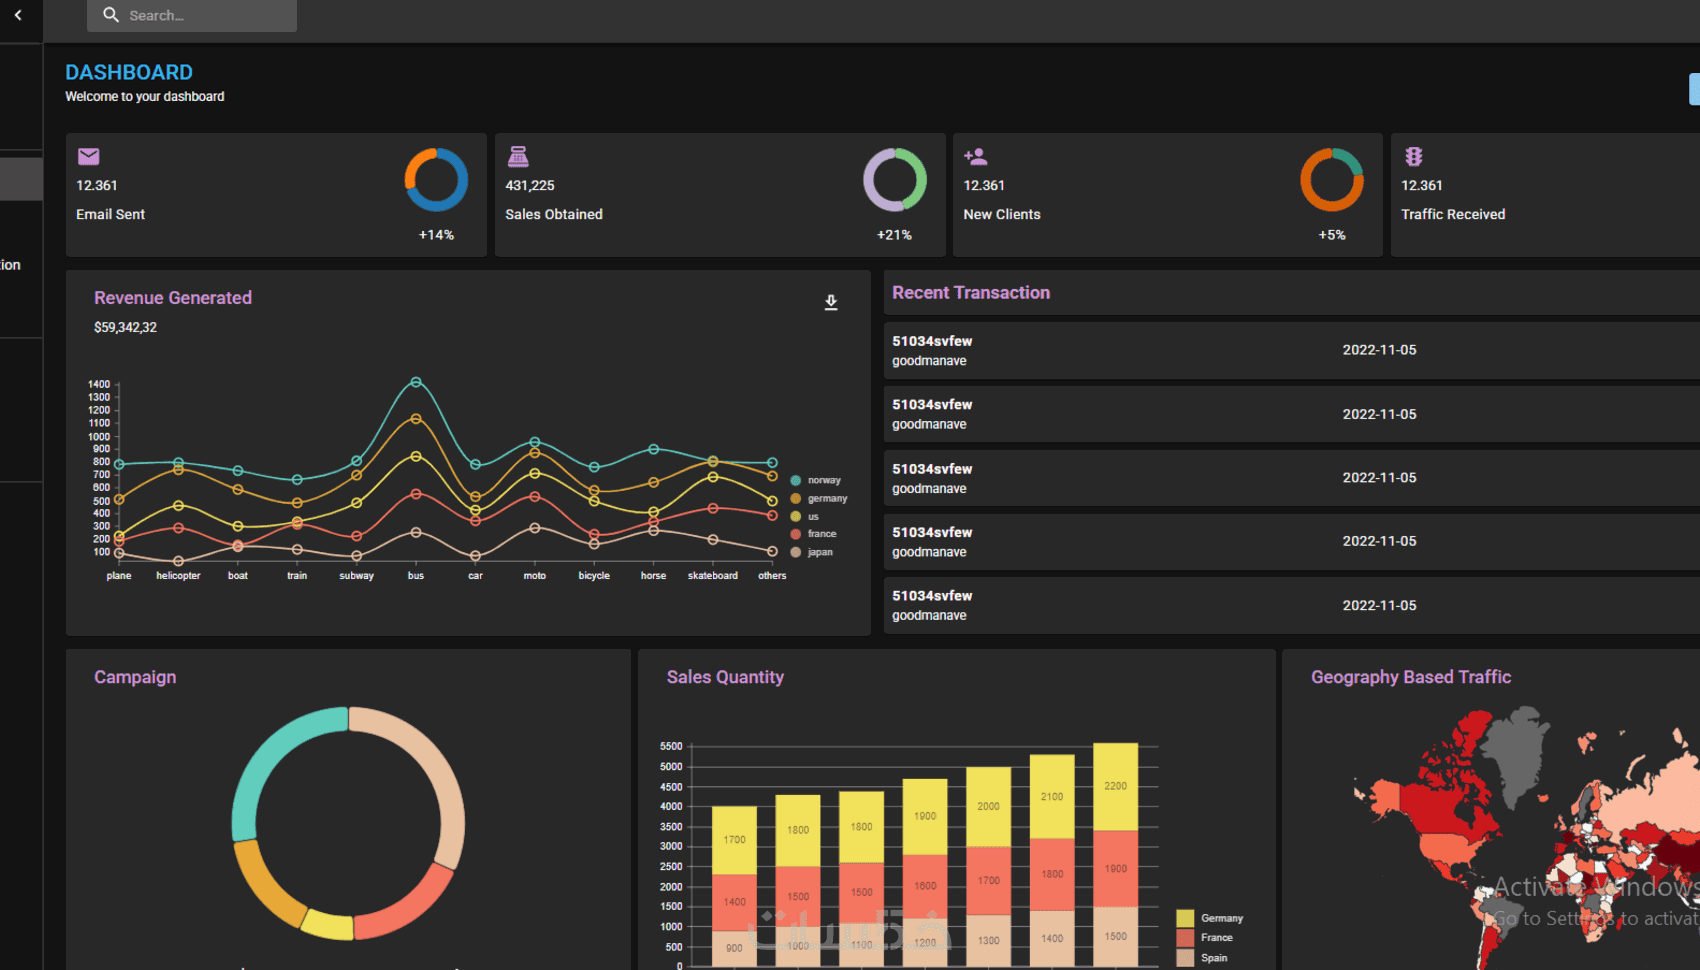Click the 12.361 value above New Clients
1700x970 pixels.
(984, 185)
